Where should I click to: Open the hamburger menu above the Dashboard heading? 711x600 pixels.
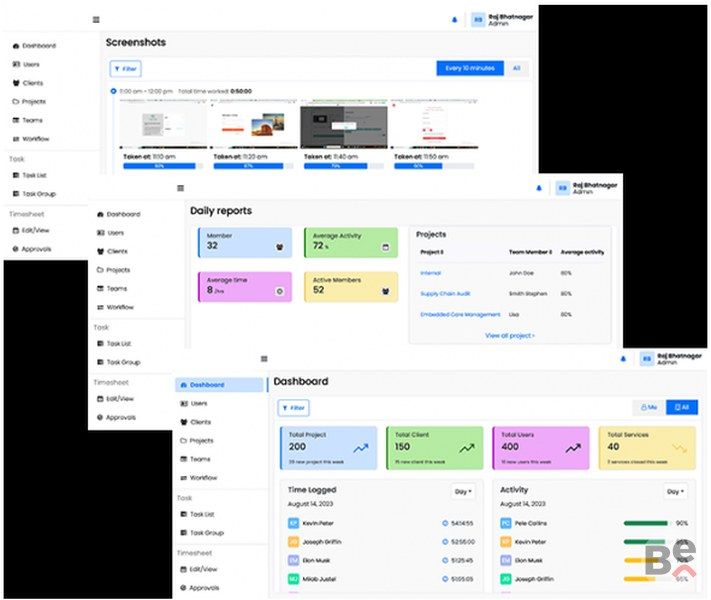264,358
